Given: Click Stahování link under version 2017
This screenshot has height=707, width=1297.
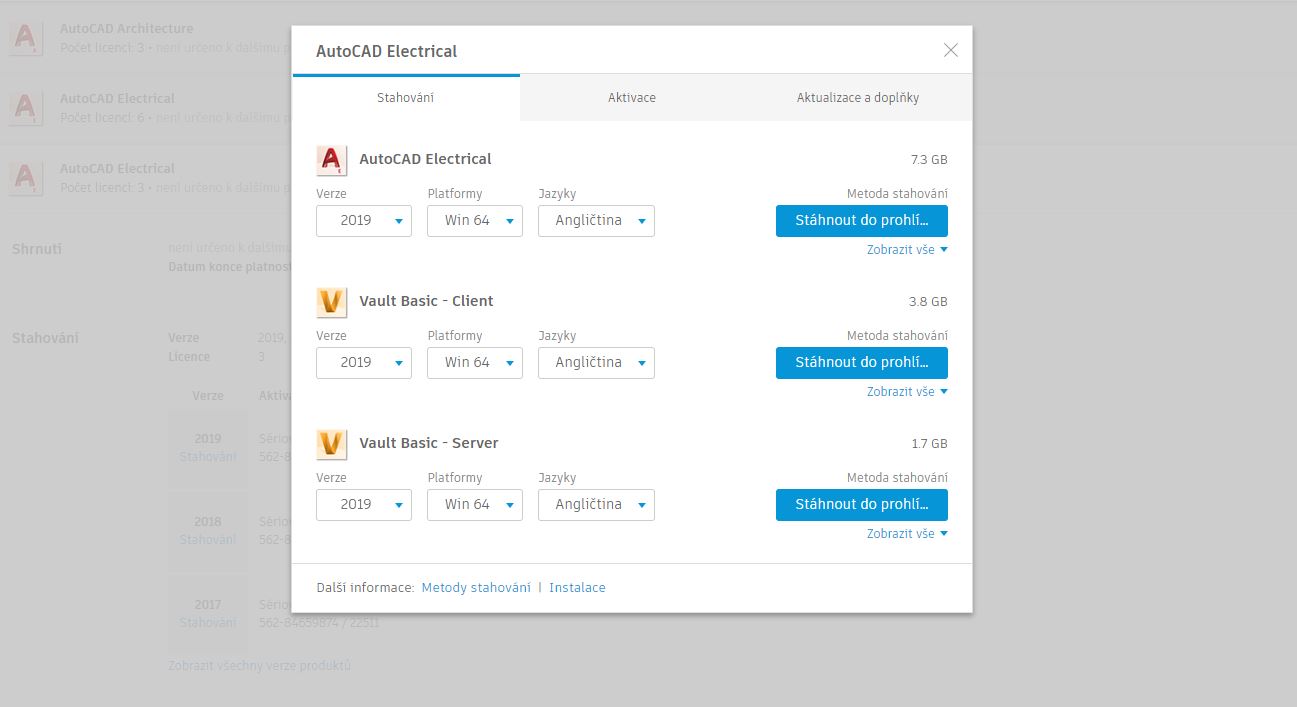Looking at the screenshot, I should 208,623.
